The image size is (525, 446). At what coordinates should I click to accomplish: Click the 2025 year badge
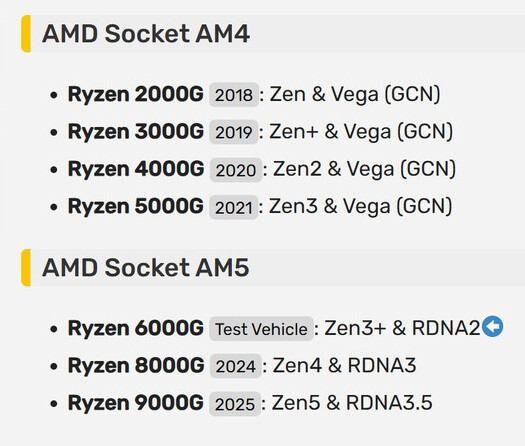click(235, 404)
